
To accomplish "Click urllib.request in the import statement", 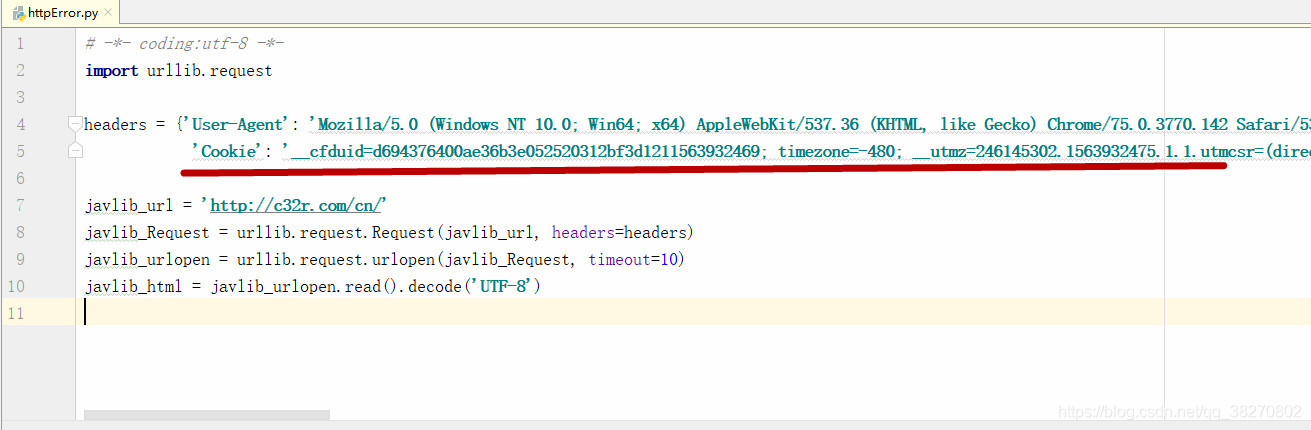I will click(209, 70).
